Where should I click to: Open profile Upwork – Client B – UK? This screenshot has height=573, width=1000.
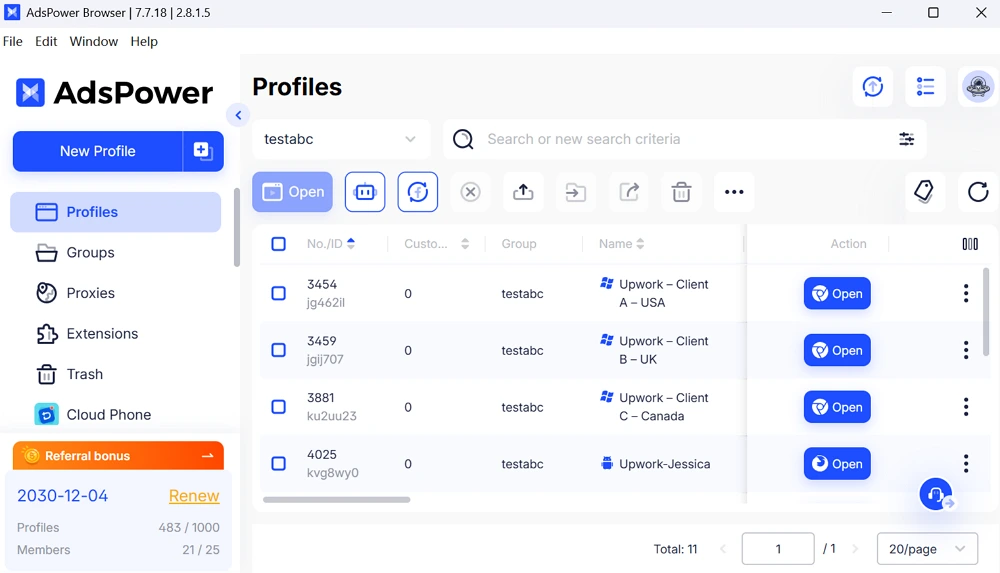point(837,350)
